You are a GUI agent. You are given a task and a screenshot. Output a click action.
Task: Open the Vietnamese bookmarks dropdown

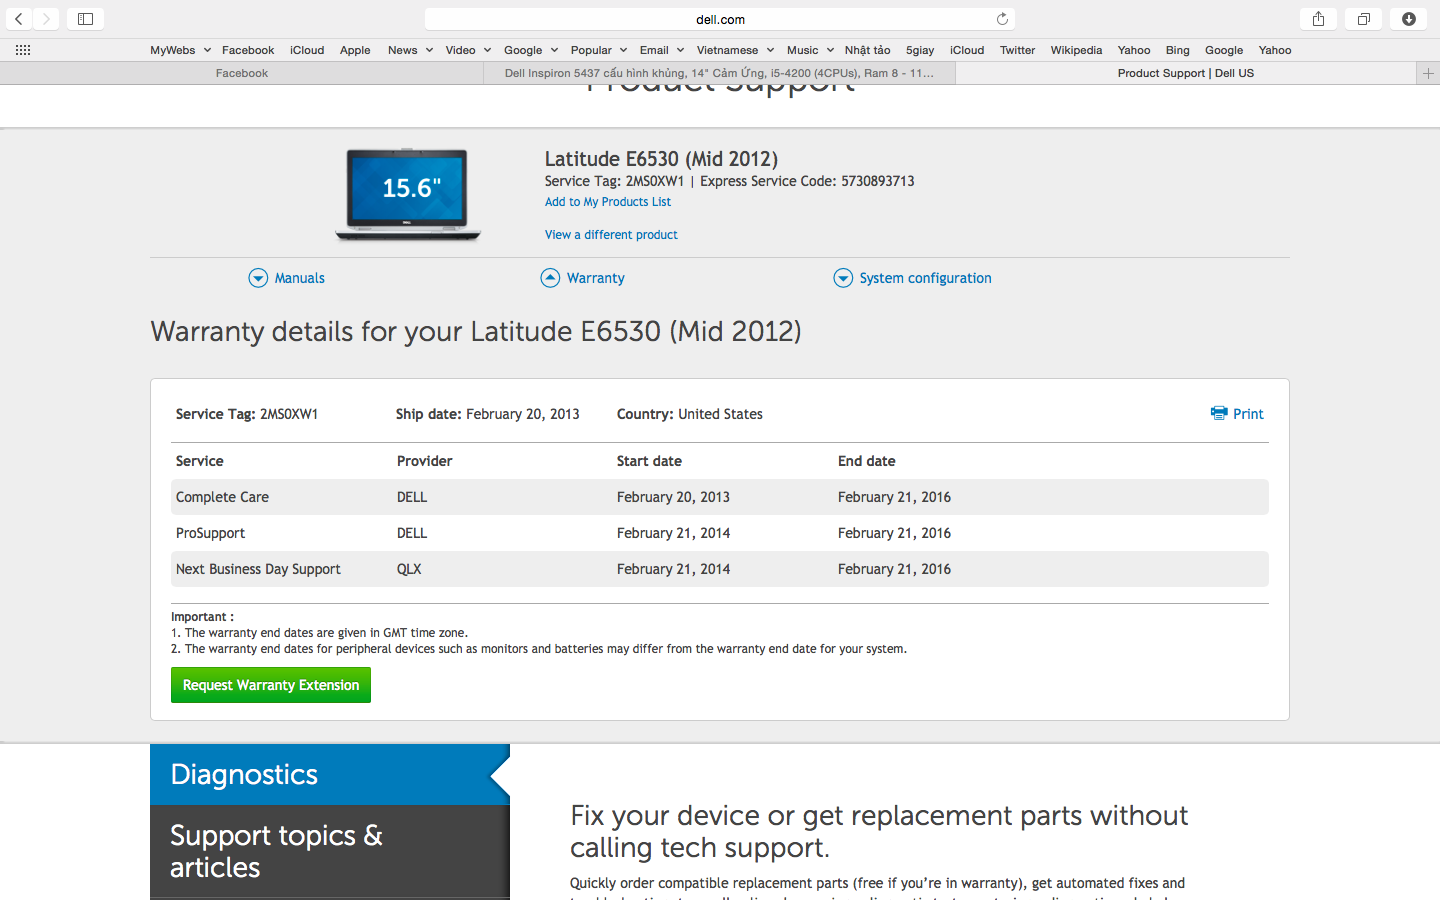pos(735,50)
